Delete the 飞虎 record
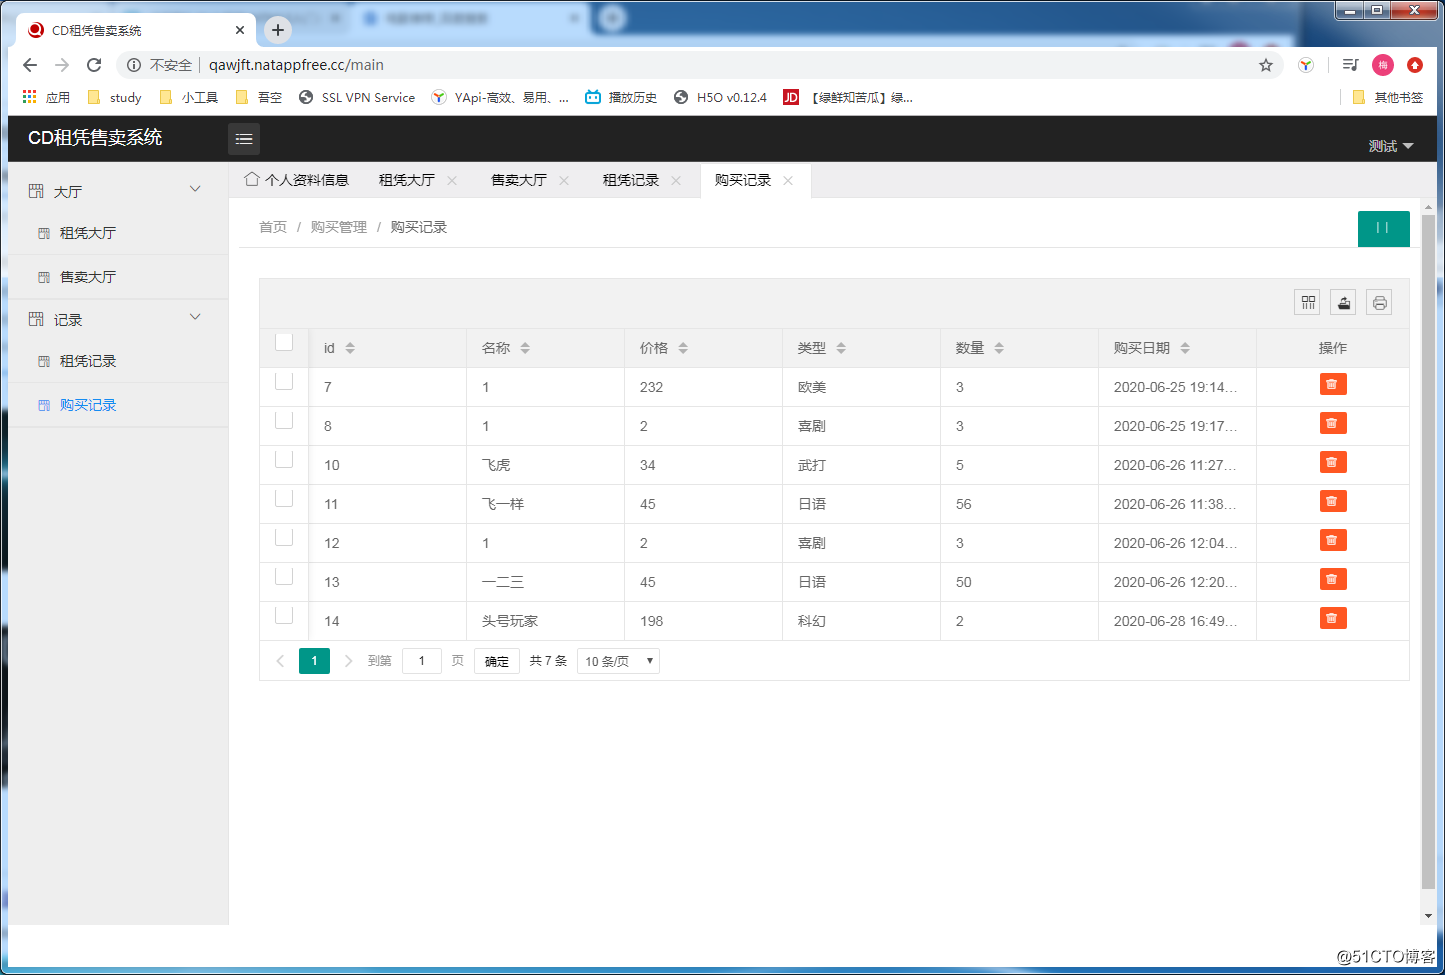 (x=1333, y=462)
